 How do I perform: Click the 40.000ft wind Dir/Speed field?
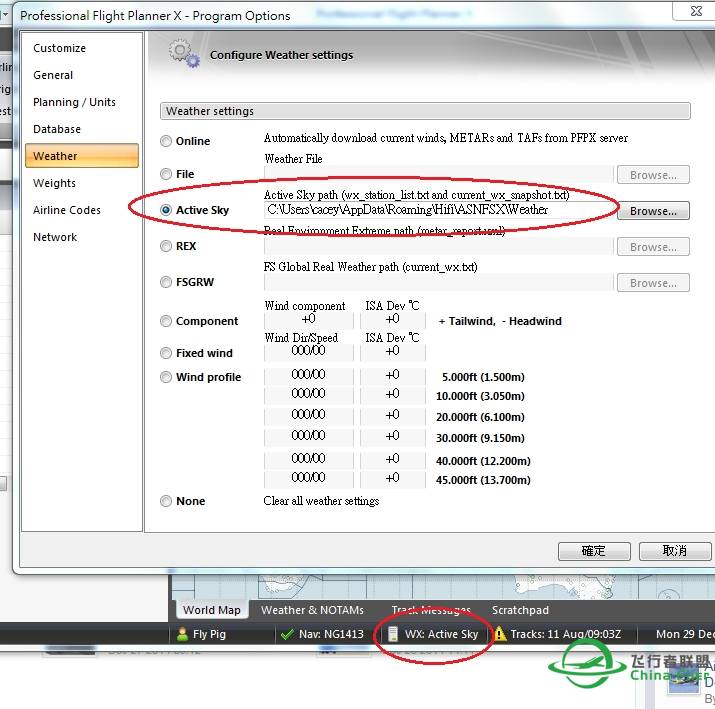tap(309, 459)
